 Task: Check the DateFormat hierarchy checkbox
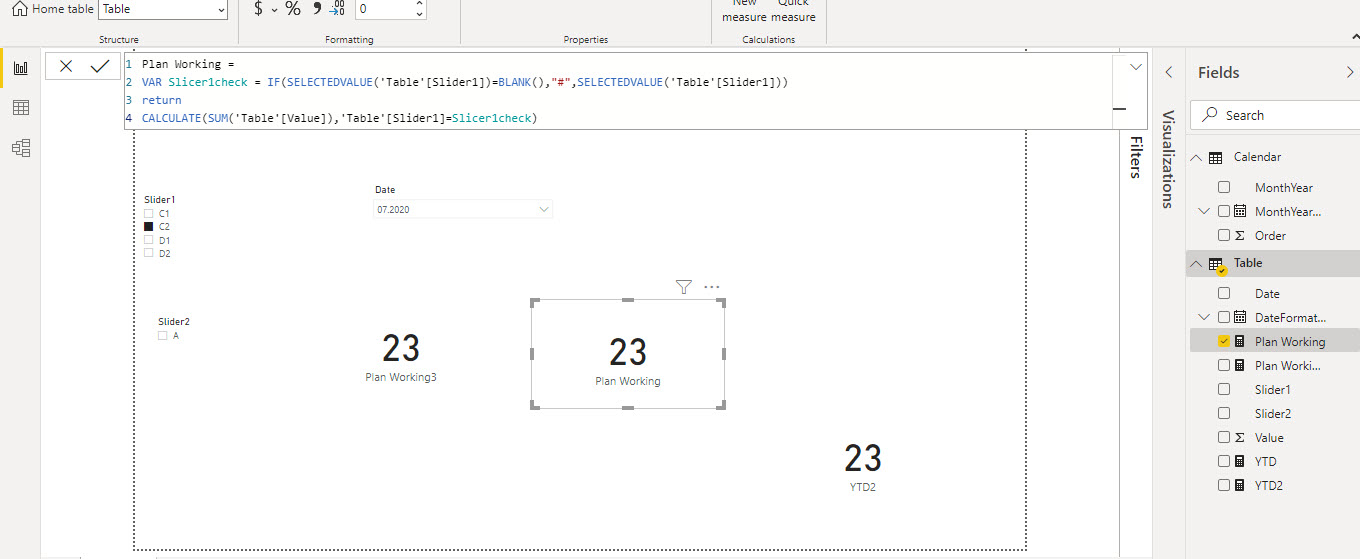pos(1224,317)
